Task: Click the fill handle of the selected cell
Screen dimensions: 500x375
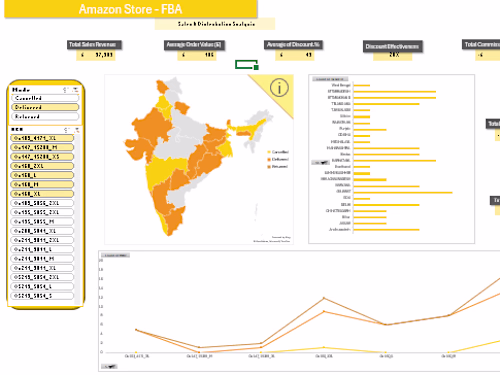Action: pyautogui.click(x=256, y=68)
